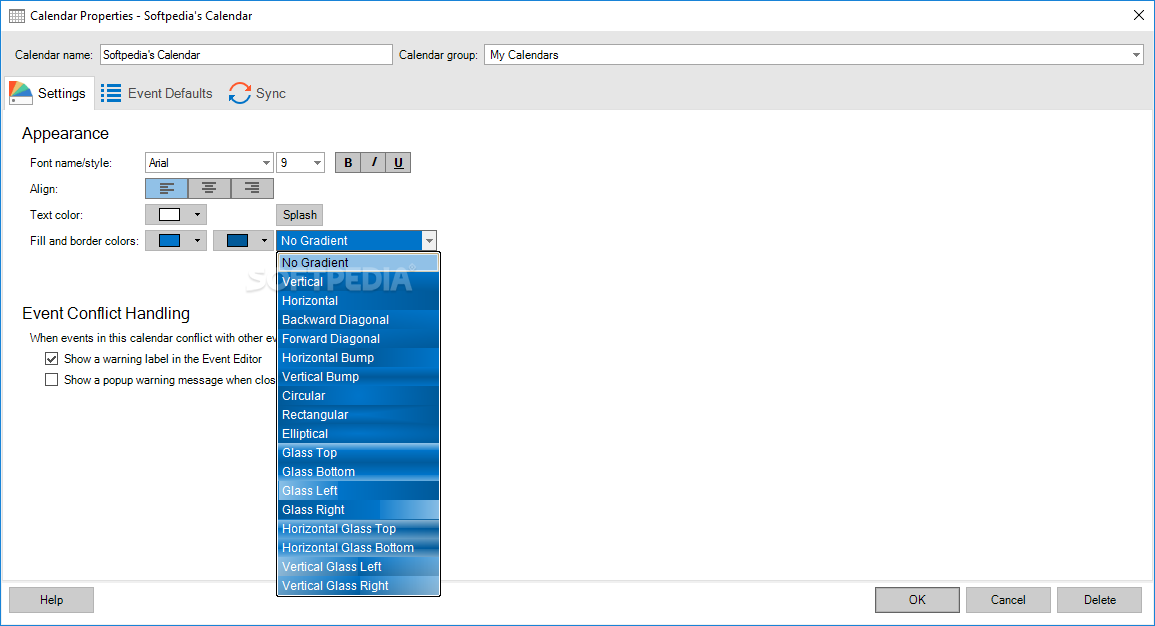
Task: Uncheck warning label in Event Editor
Action: 52,359
